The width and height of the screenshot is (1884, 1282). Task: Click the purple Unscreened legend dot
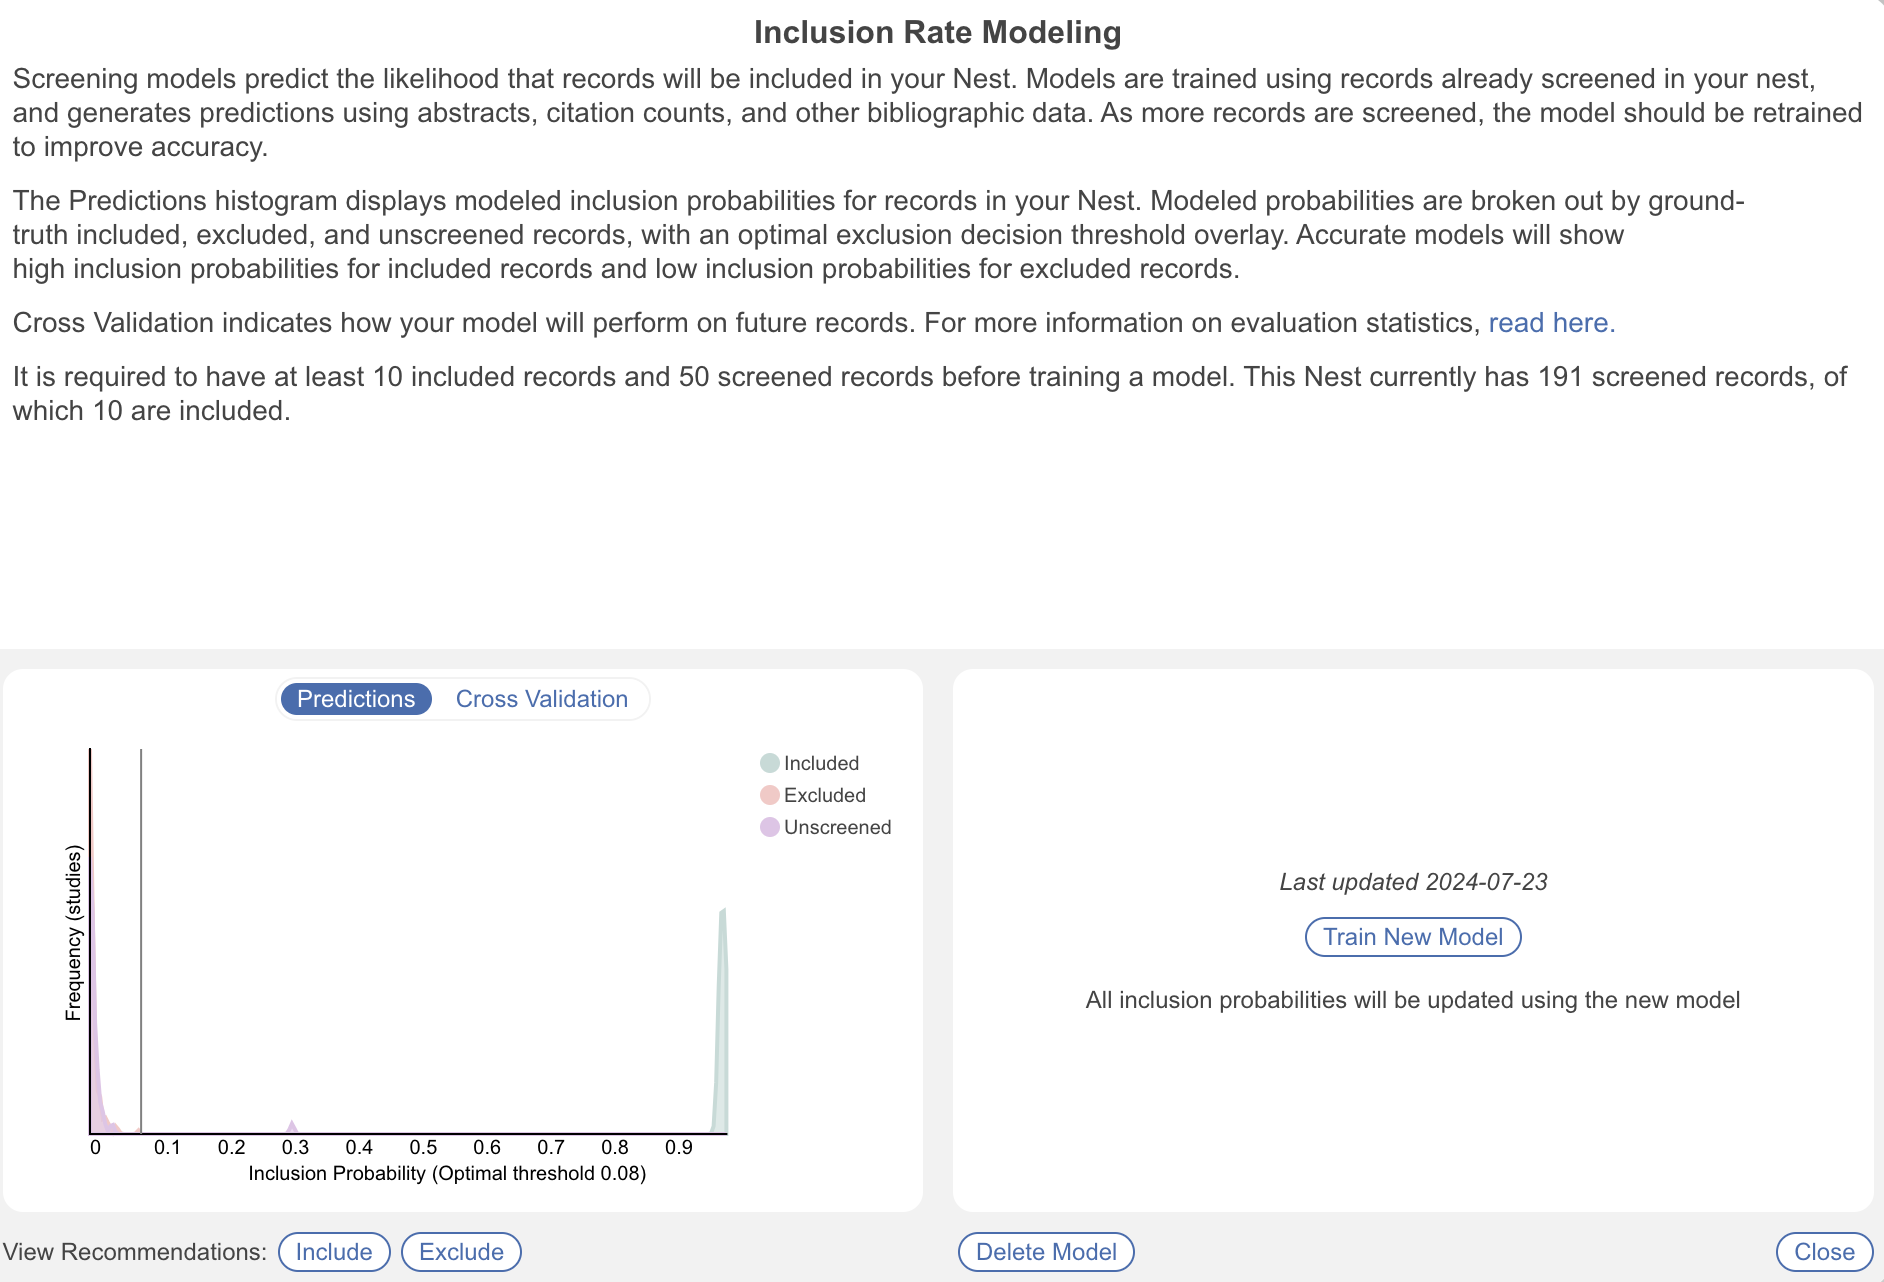769,827
